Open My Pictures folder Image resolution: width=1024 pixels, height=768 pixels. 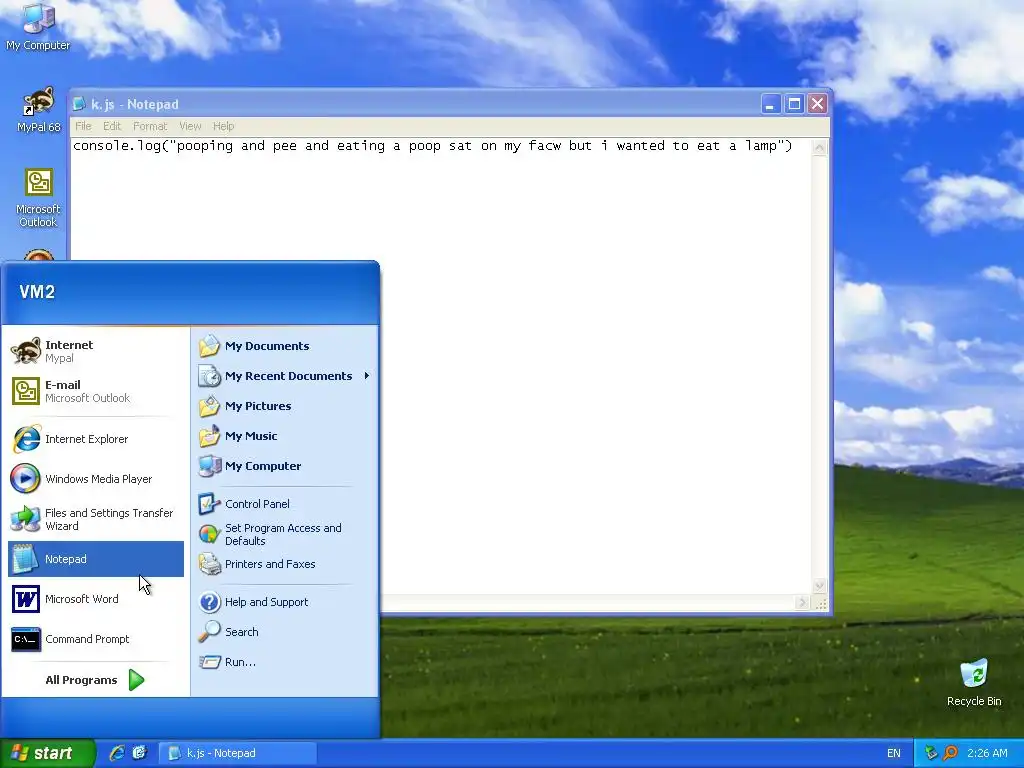point(285,406)
